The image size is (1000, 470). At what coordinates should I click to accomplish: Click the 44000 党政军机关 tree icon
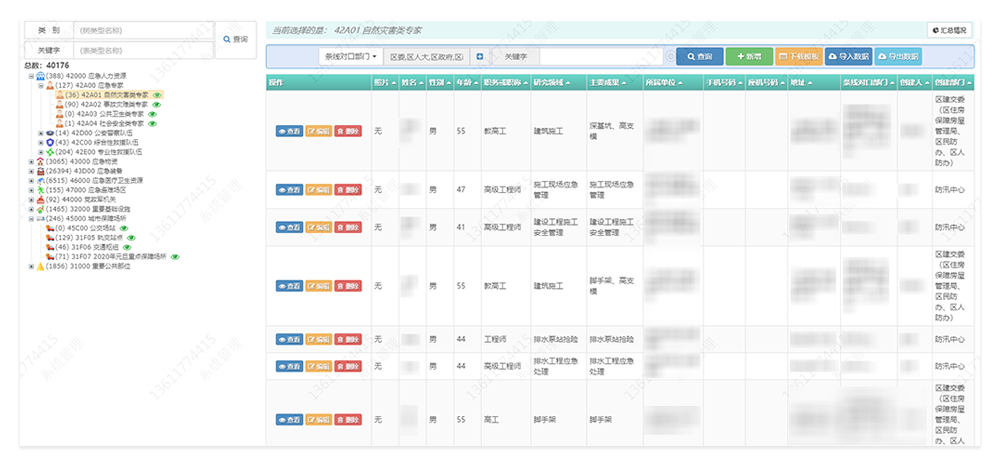(x=40, y=199)
